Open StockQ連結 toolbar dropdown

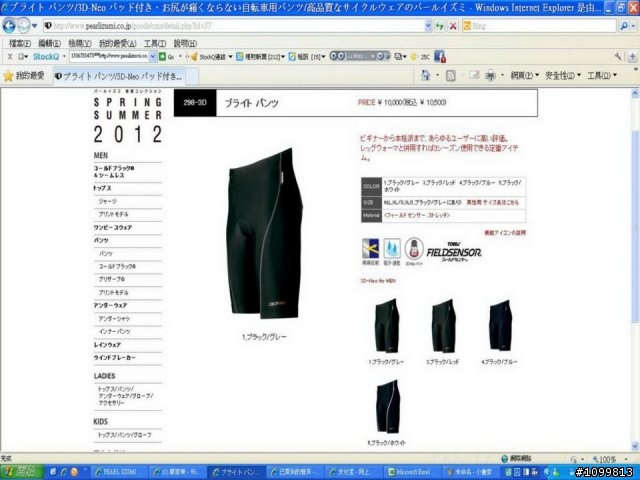point(212,57)
